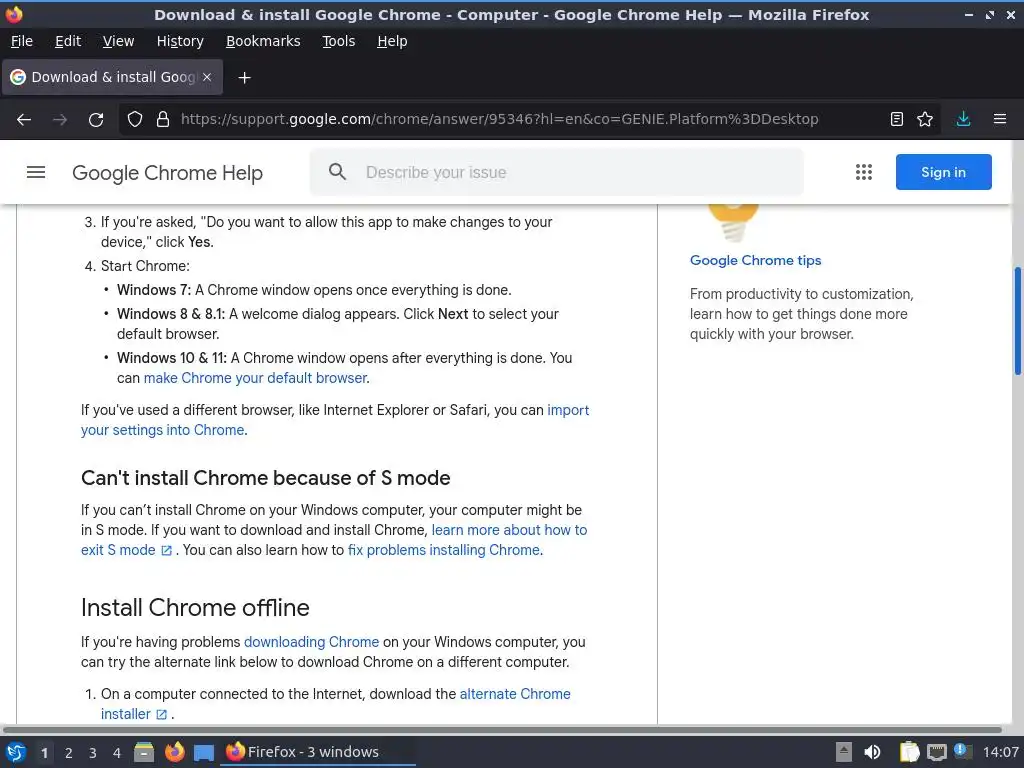
Task: Open 'fix problems installing Chrome' link
Action: (444, 551)
